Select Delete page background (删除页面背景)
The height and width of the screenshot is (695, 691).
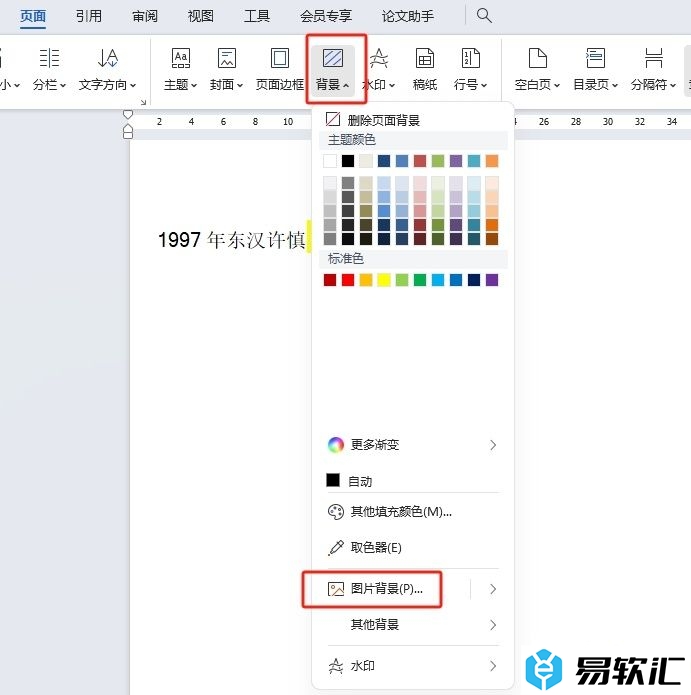coord(382,120)
